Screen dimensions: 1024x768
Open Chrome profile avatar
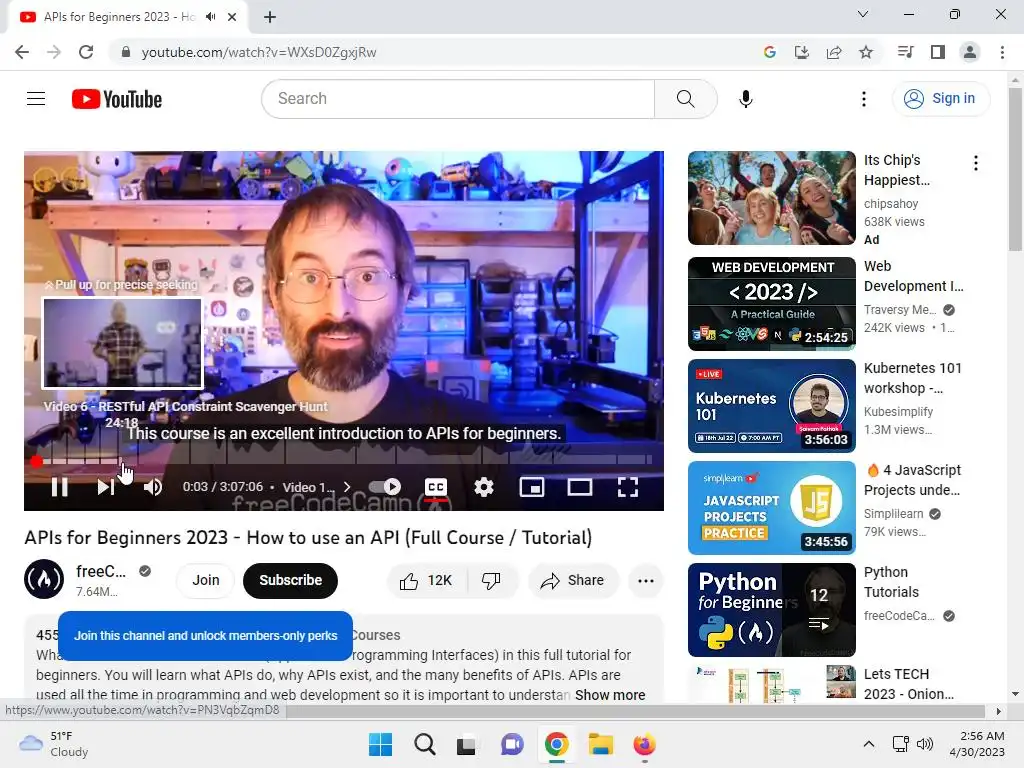point(970,52)
